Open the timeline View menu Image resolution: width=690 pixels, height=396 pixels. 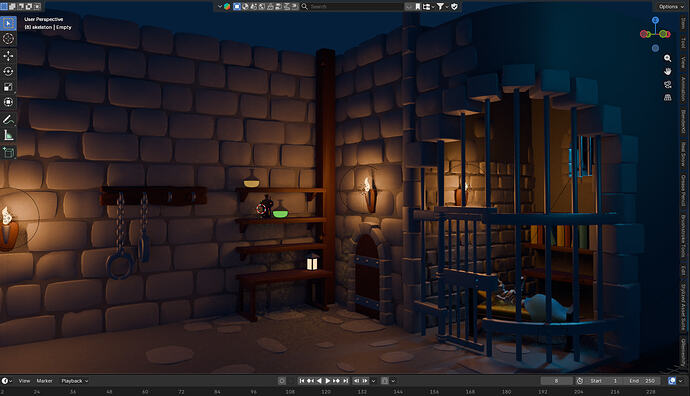click(25, 381)
